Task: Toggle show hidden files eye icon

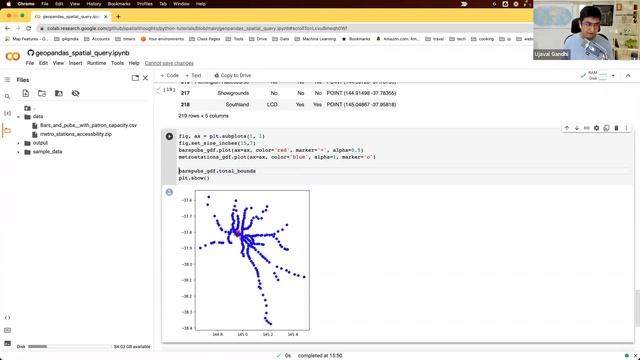Action: pos(76,93)
